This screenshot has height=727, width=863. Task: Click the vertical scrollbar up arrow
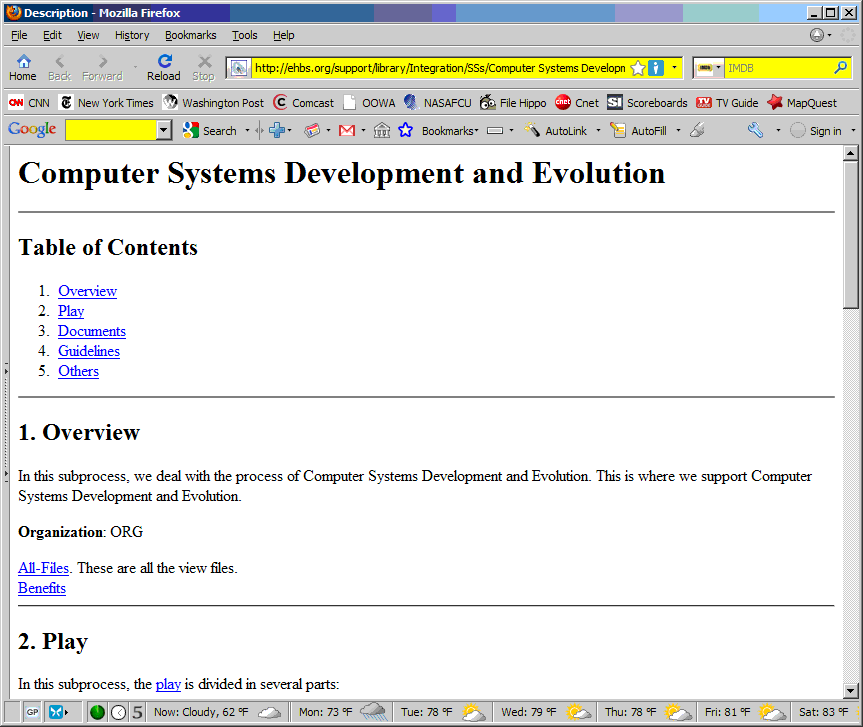click(x=850, y=153)
